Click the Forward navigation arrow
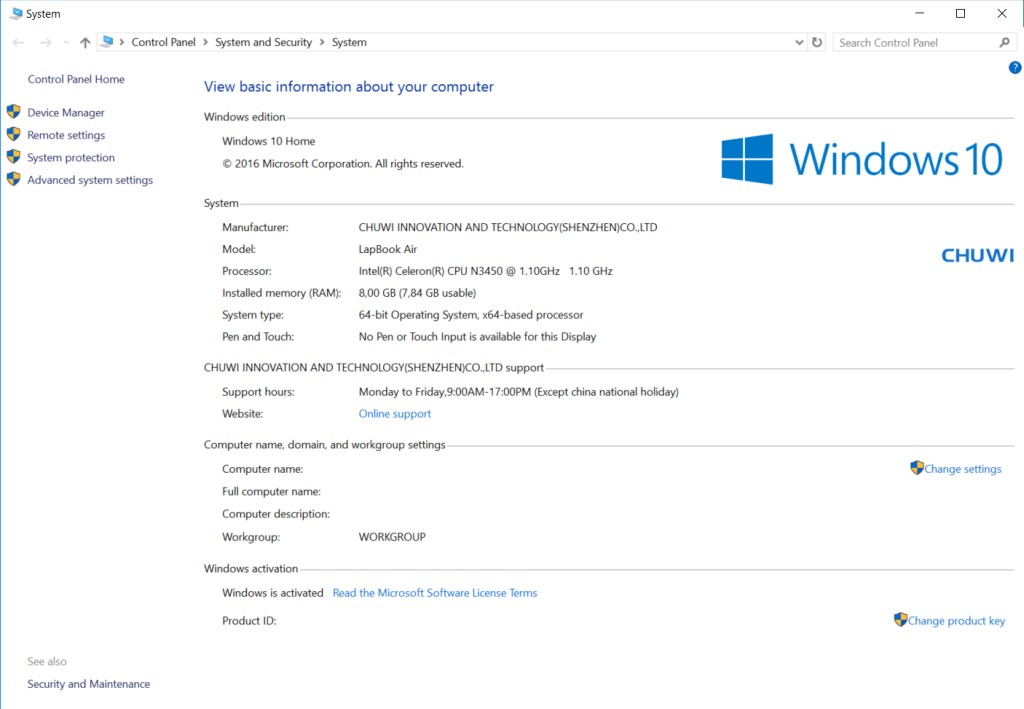Viewport: 1024px width, 709px height. (45, 42)
